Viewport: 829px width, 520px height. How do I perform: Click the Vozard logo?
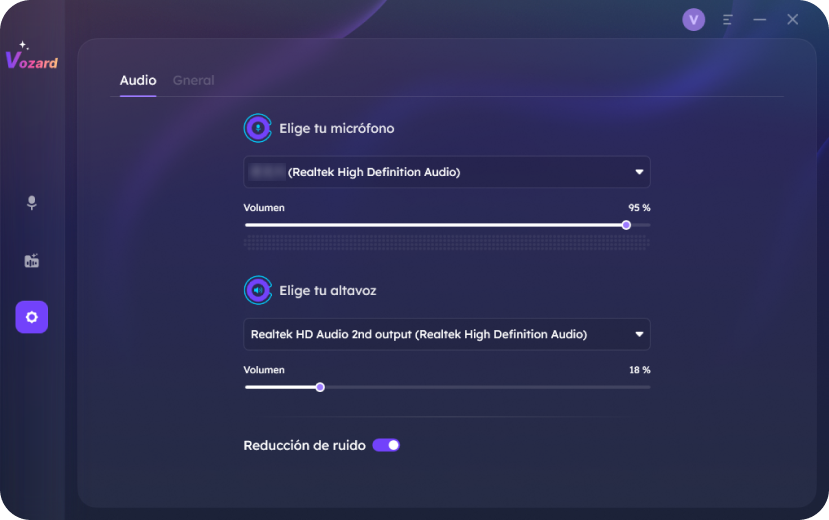coord(31,56)
